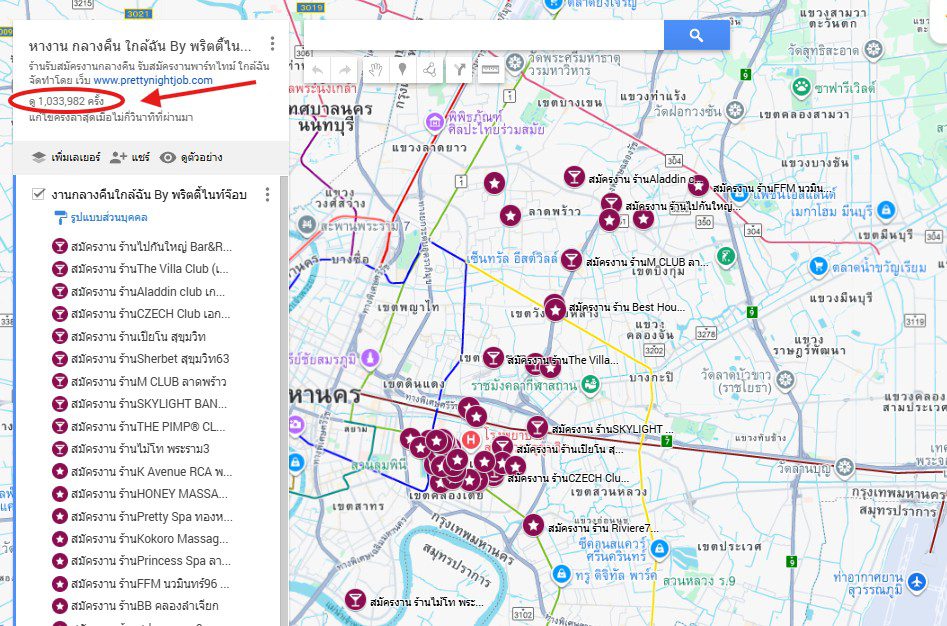Screen dimensions: 947x626
Task: Select the draw line tool
Action: pyautogui.click(x=430, y=70)
